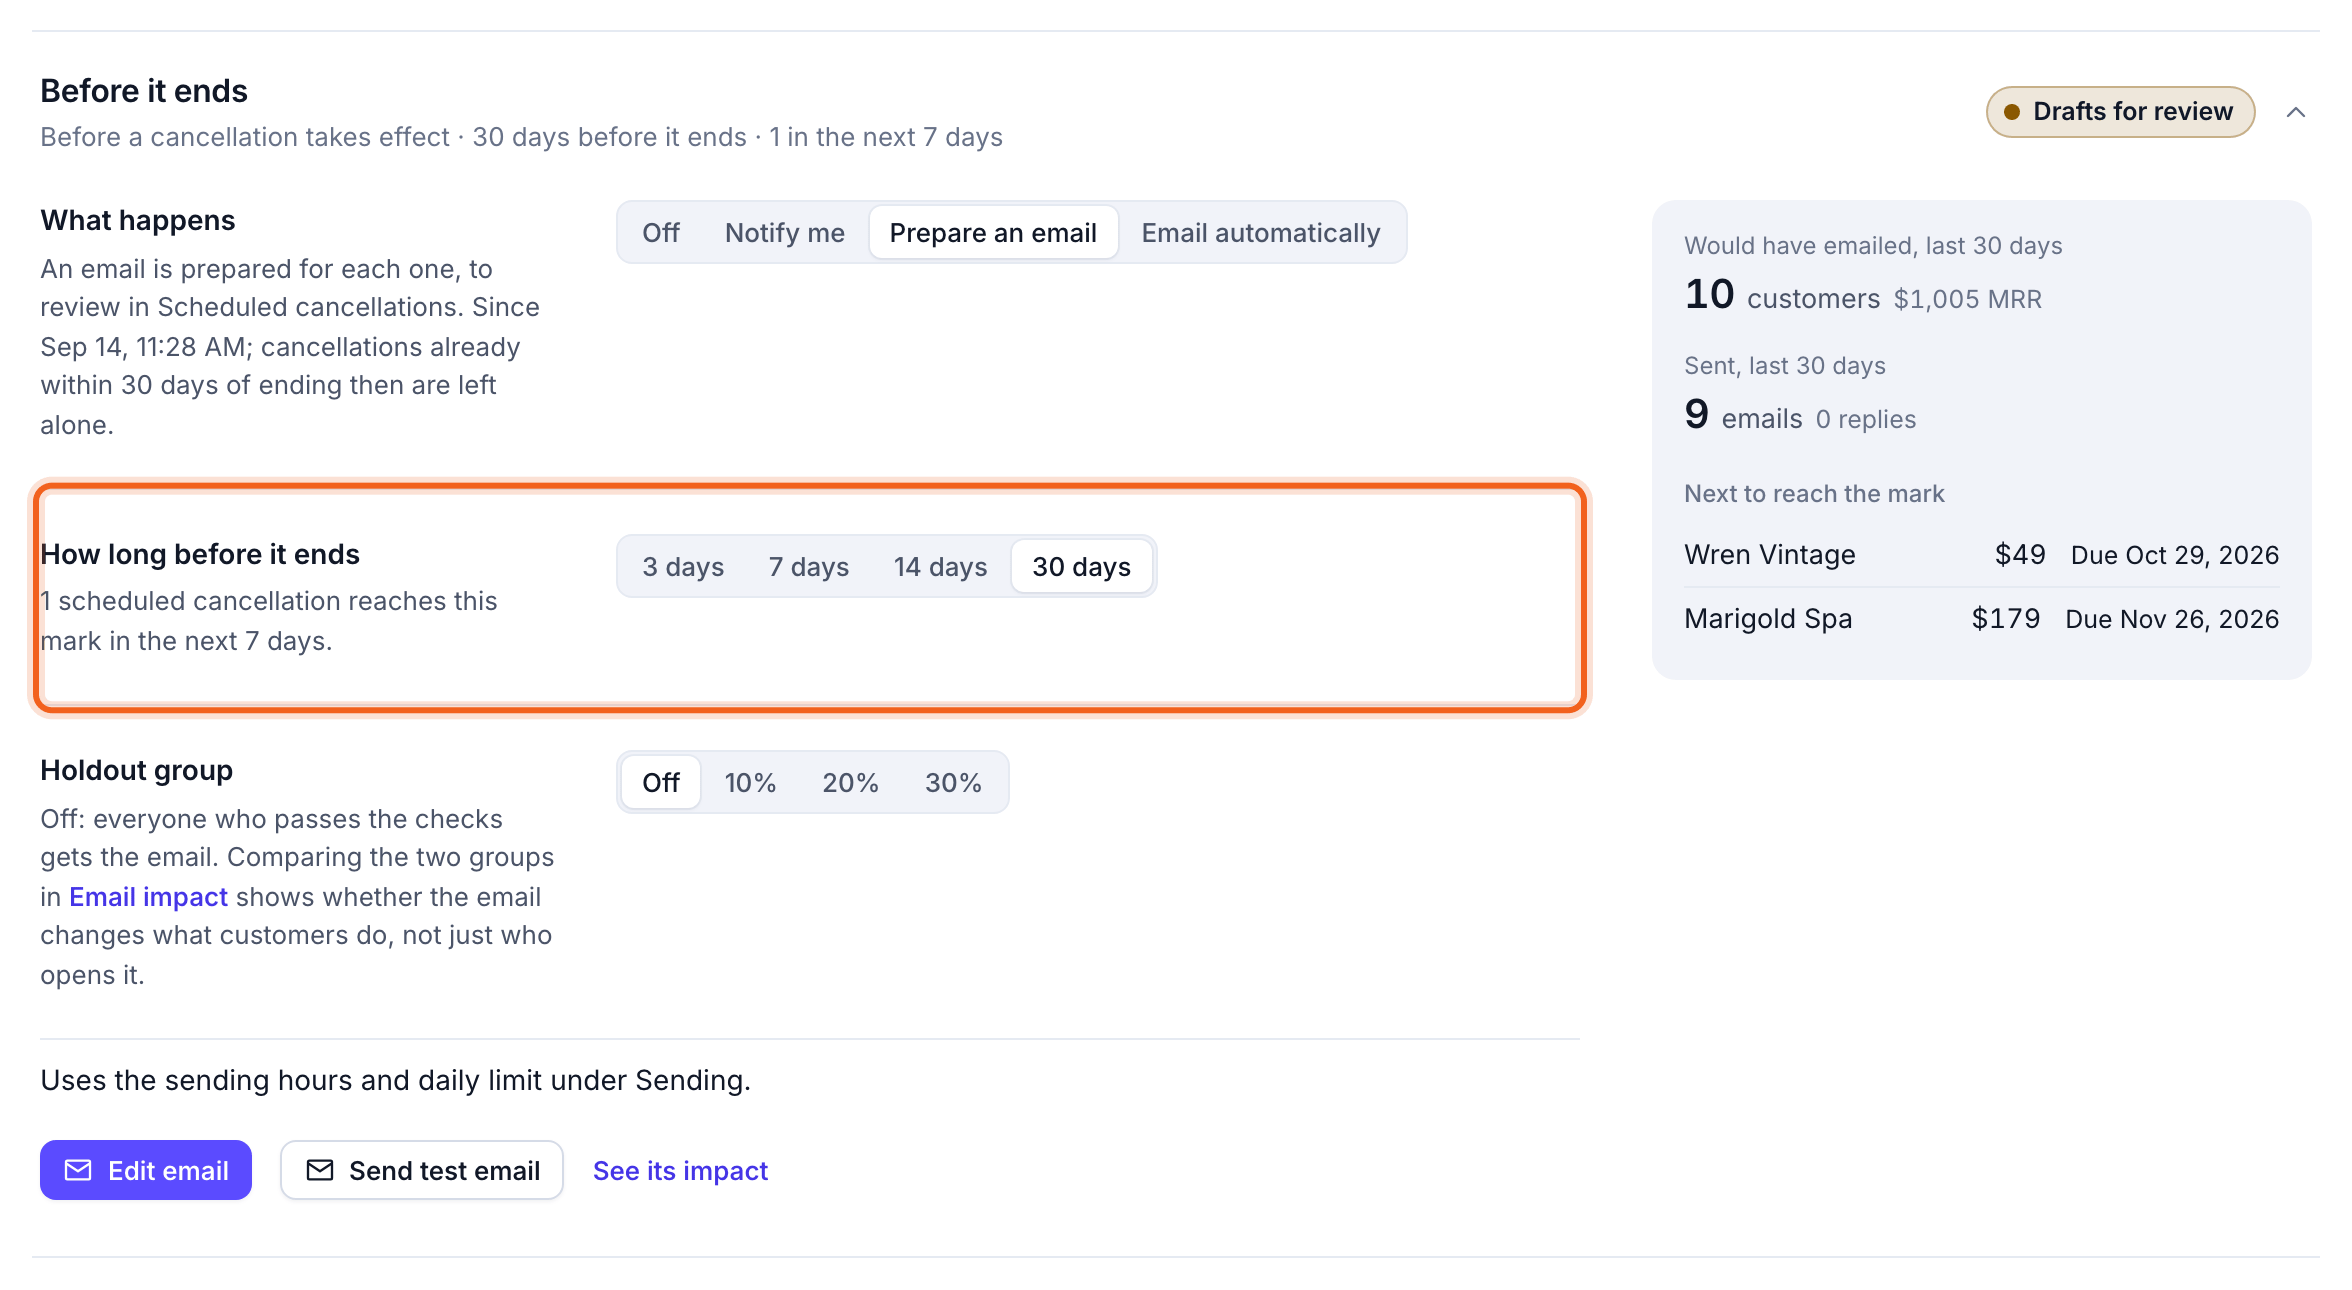The height and width of the screenshot is (1290, 2352).
Task: Click the Drafts for review status badge
Action: [2120, 112]
